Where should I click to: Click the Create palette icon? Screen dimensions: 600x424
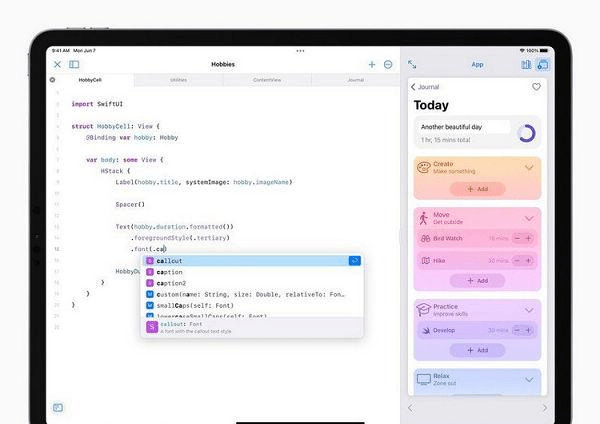(x=424, y=167)
